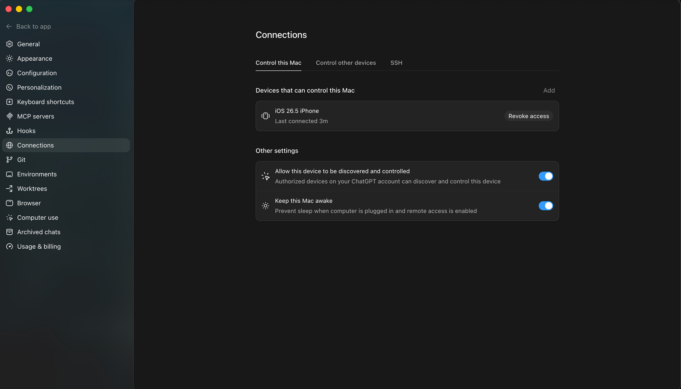This screenshot has width=681, height=389.
Task: Click the Computer use cursor icon
Action: [x=10, y=218]
